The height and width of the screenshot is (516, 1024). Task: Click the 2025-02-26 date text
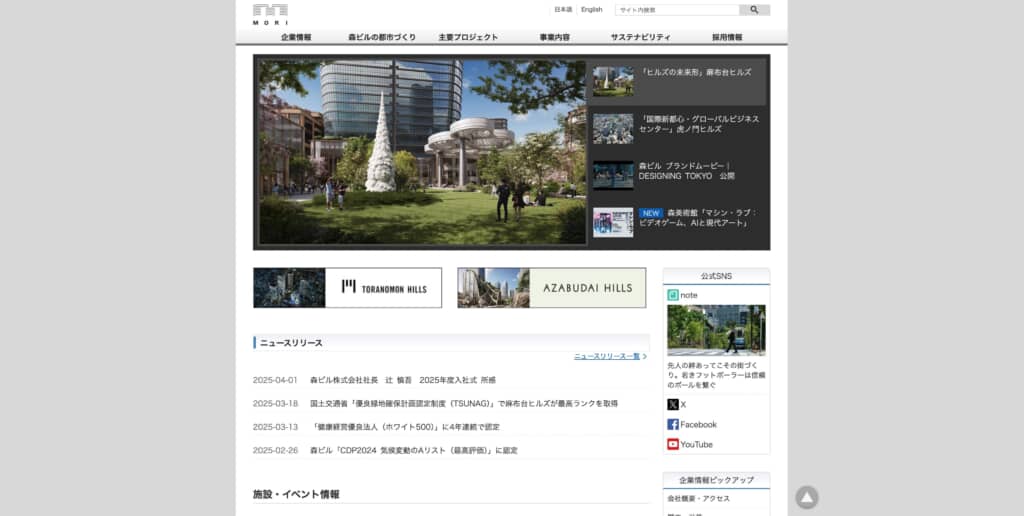[275, 451]
